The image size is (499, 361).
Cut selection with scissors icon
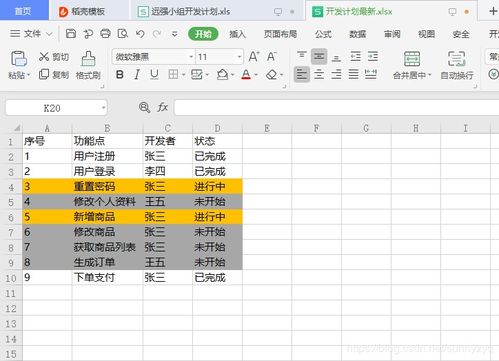pyautogui.click(x=44, y=57)
